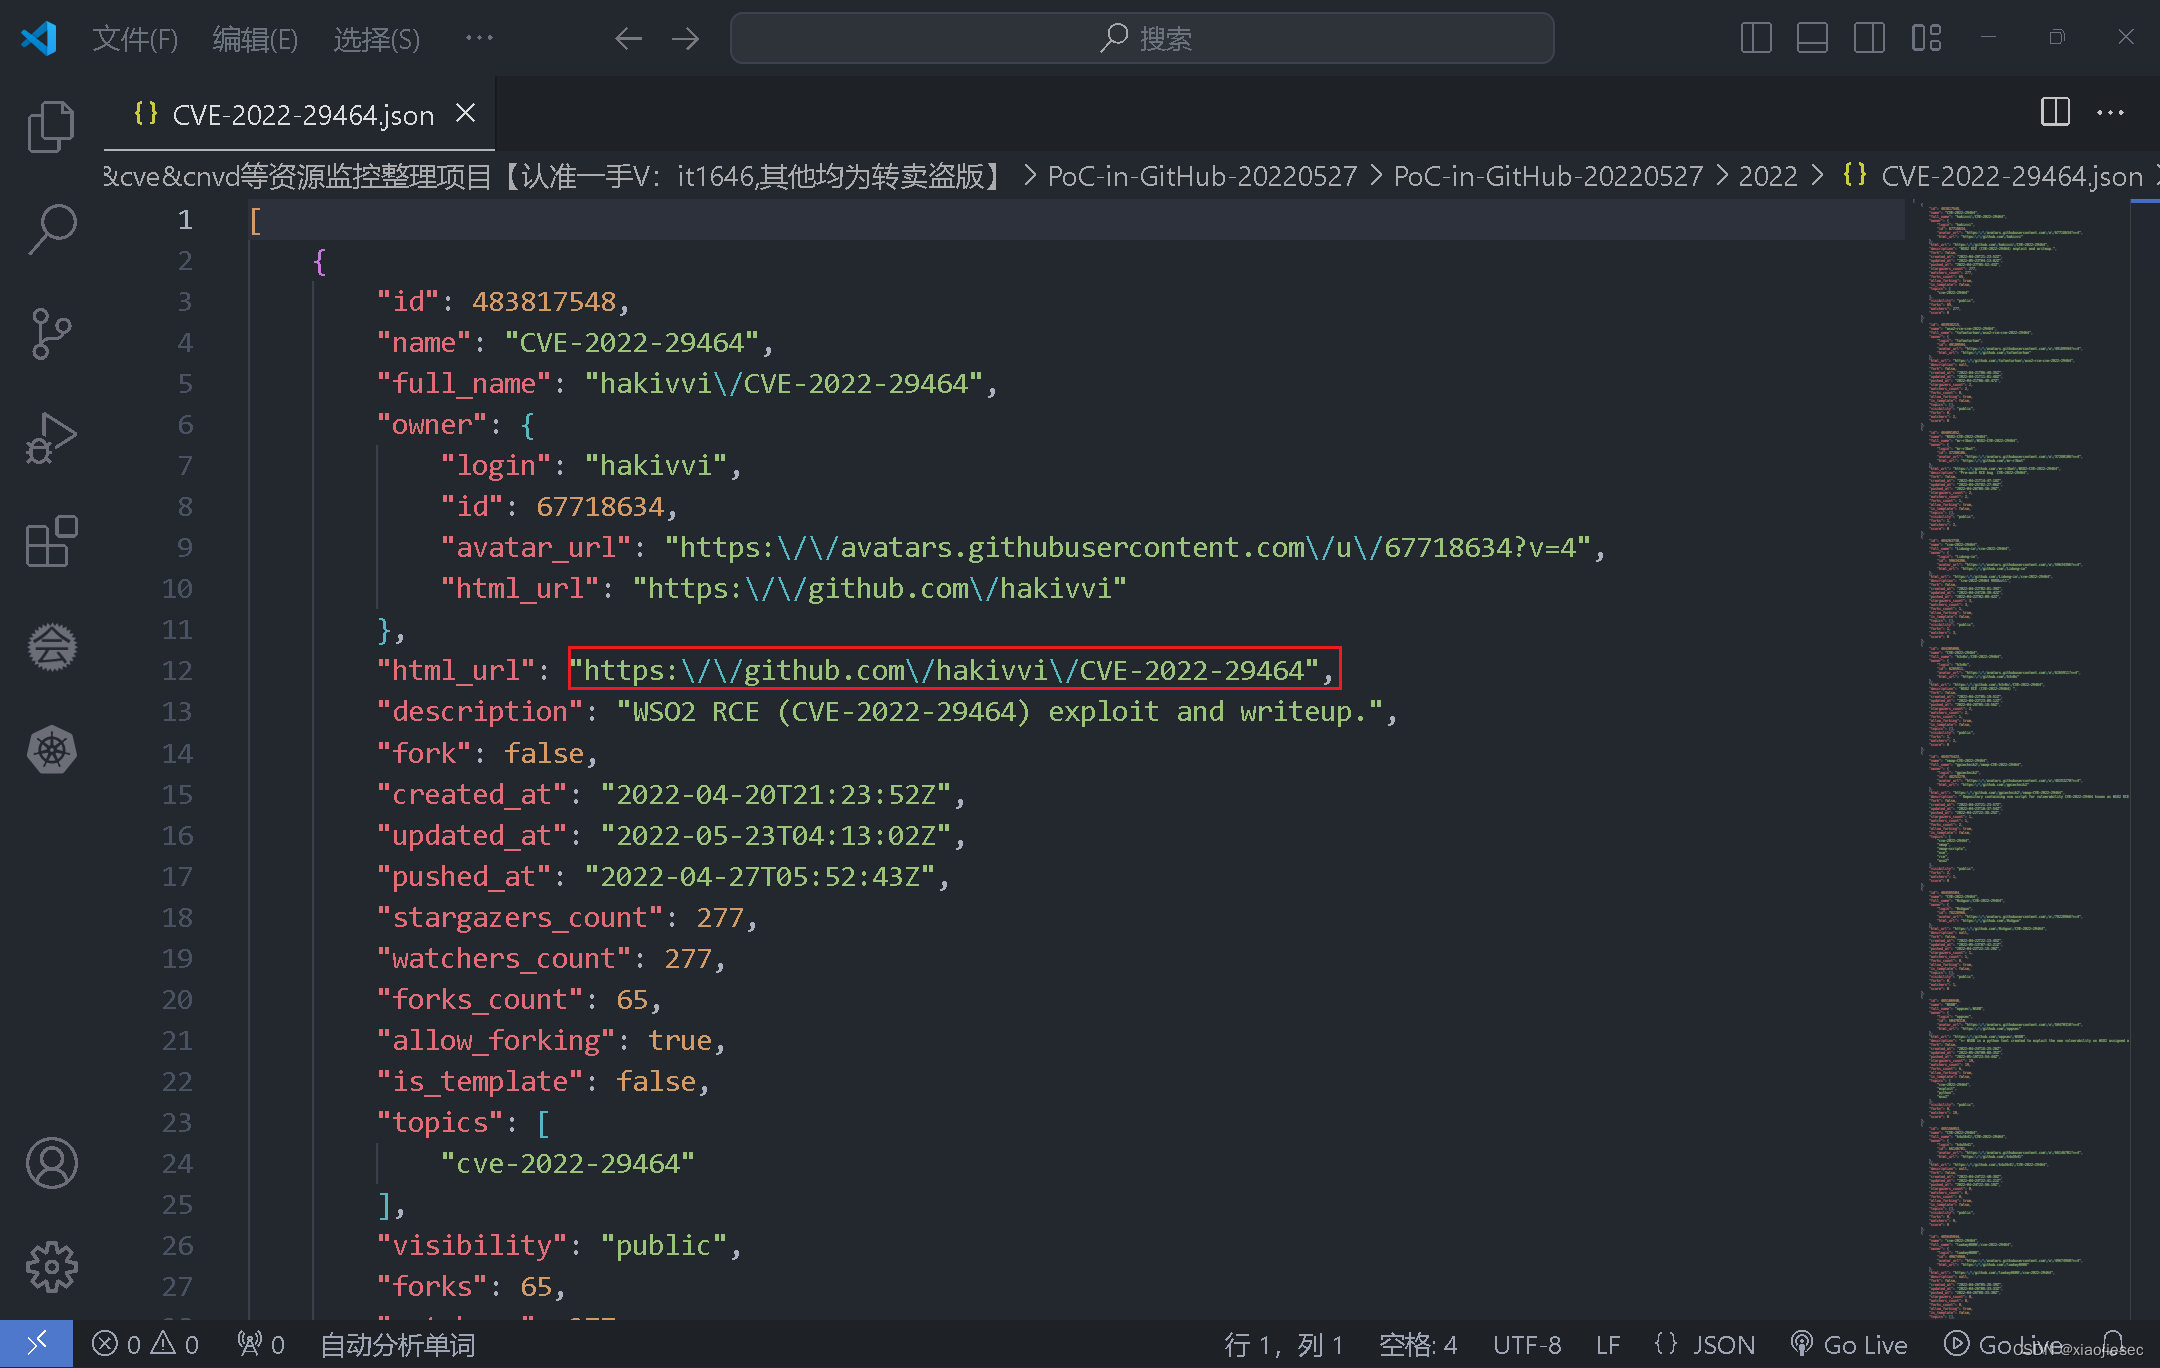Viewport: 2160px width, 1368px height.
Task: Toggle the primary sidebar layout button
Action: pos(1755,38)
